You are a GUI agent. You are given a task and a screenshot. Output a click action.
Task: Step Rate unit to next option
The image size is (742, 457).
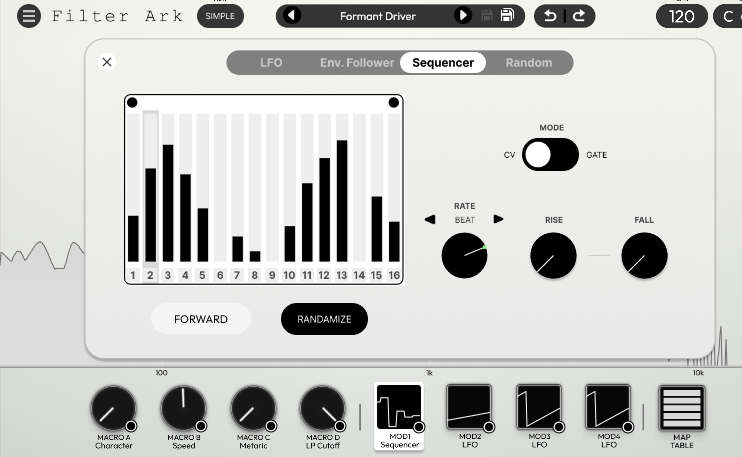click(x=498, y=220)
